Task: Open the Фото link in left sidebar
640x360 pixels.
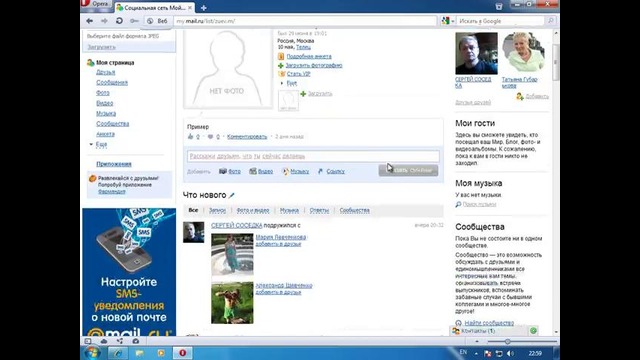Action: click(x=103, y=93)
